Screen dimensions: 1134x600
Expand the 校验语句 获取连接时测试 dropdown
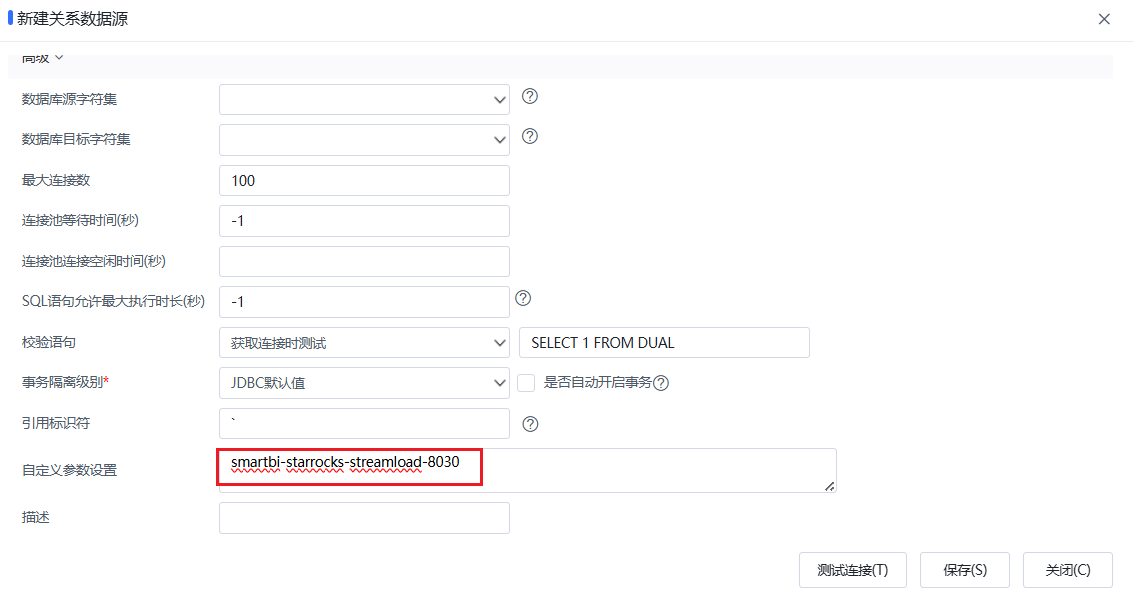click(x=364, y=343)
